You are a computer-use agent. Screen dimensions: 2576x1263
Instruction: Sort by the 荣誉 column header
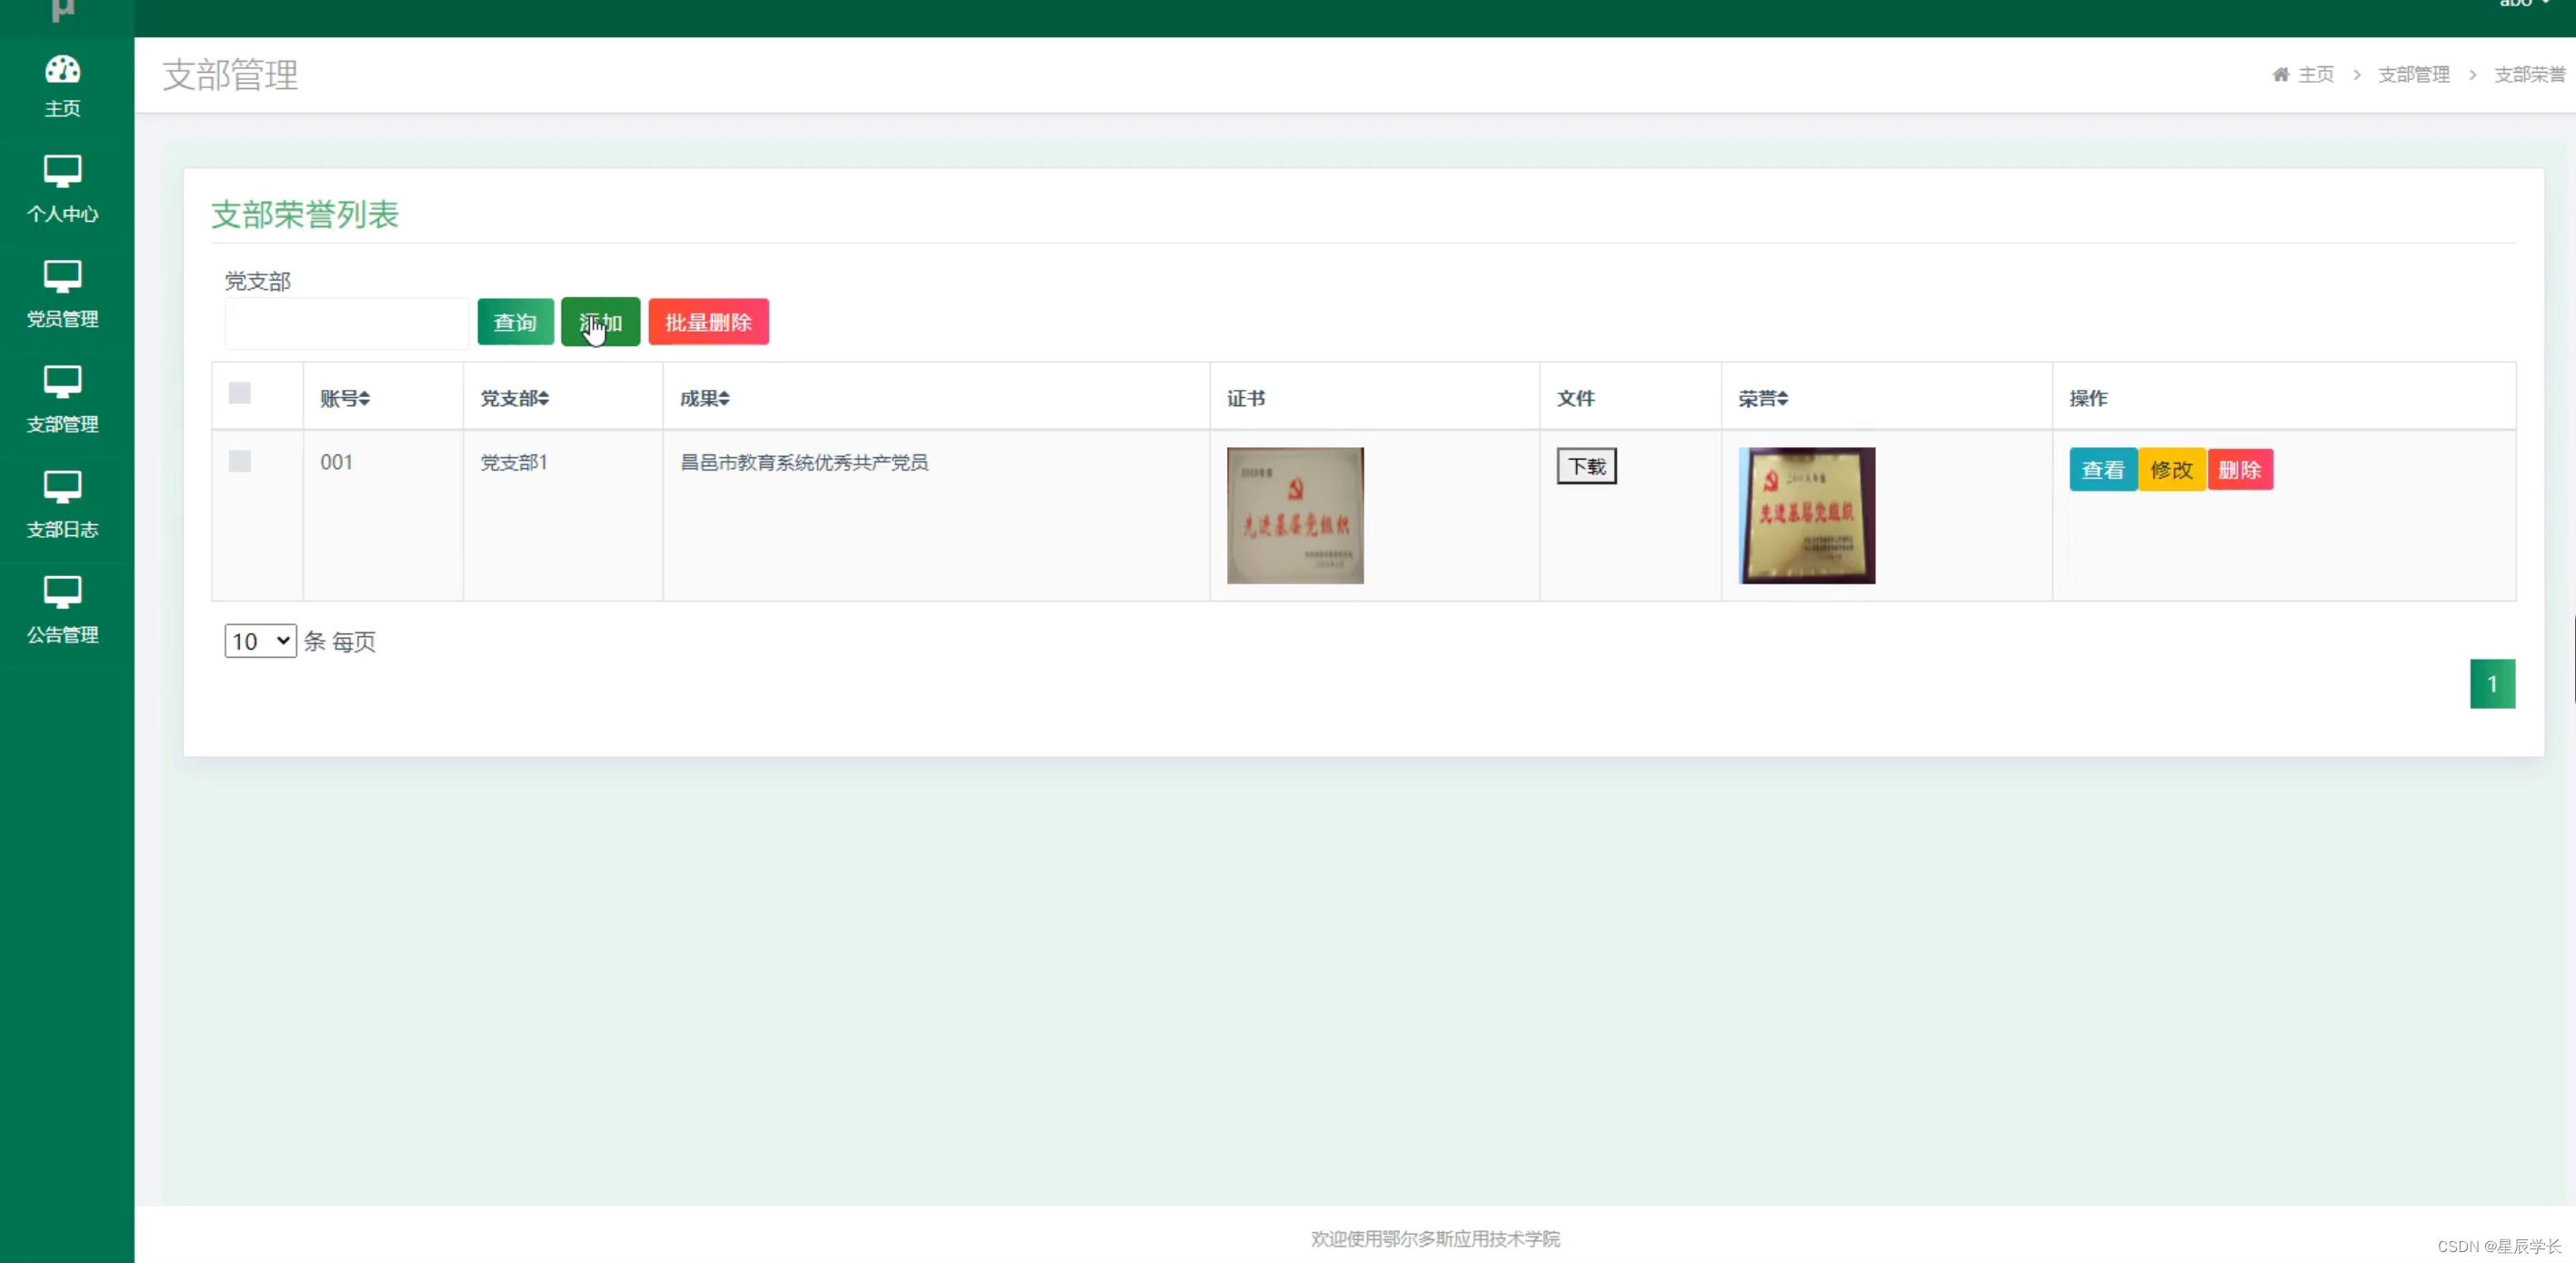pyautogui.click(x=1762, y=399)
